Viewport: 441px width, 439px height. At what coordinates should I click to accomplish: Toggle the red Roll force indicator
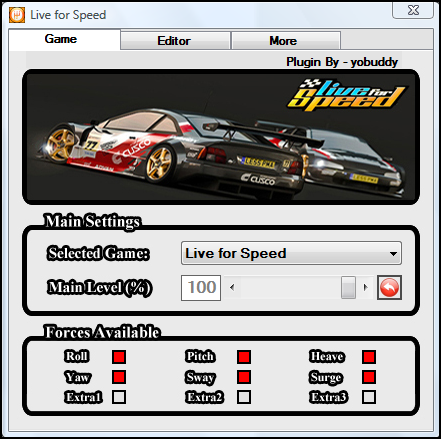(119, 357)
